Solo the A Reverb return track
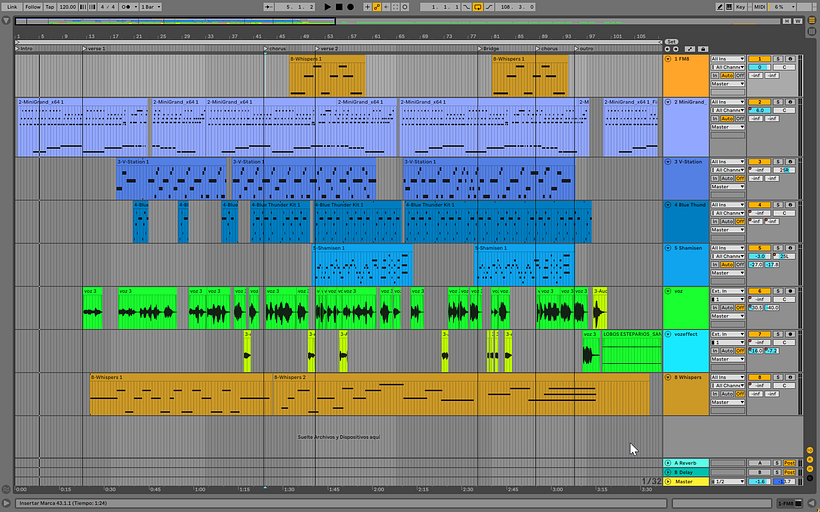The height and width of the screenshot is (512, 820). (779, 463)
